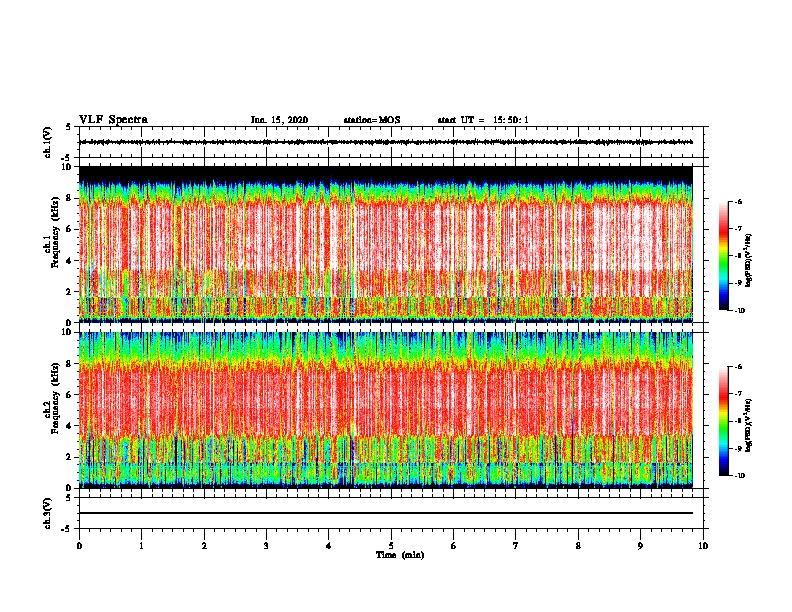
Task: Click the "7" tick on the time axis
Action: tap(516, 546)
